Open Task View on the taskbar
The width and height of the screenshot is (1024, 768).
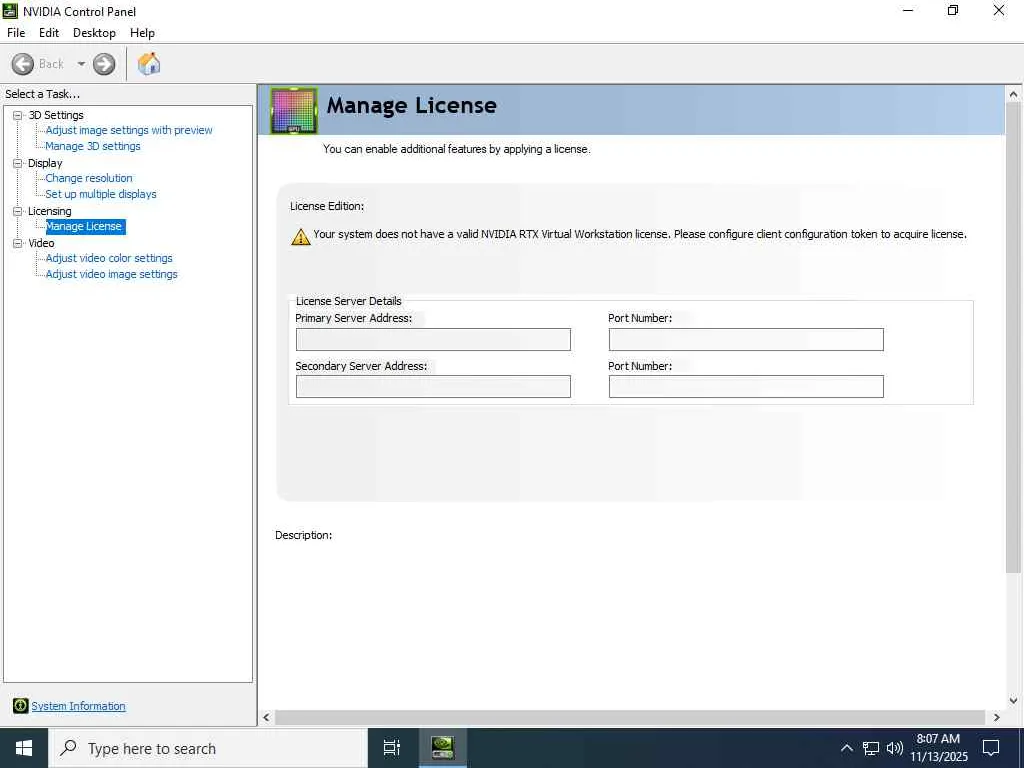[x=391, y=748]
